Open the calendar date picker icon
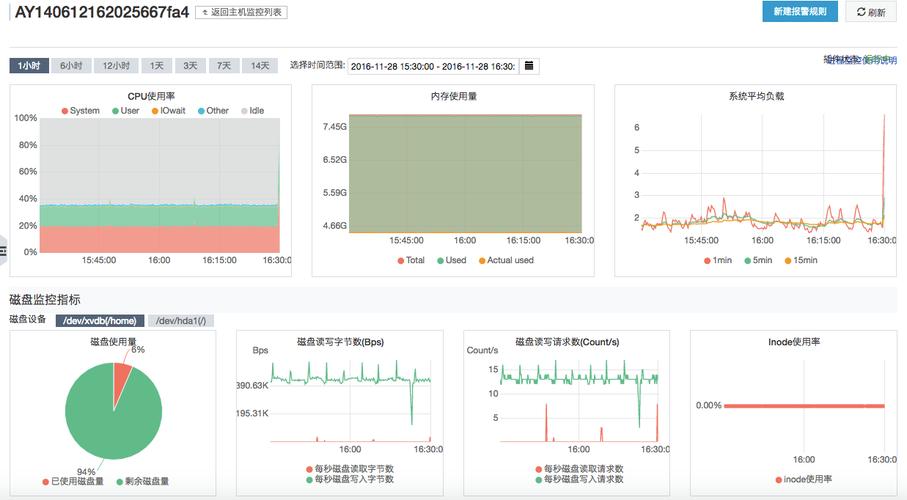Image resolution: width=907 pixels, height=500 pixels. pyautogui.click(x=529, y=66)
